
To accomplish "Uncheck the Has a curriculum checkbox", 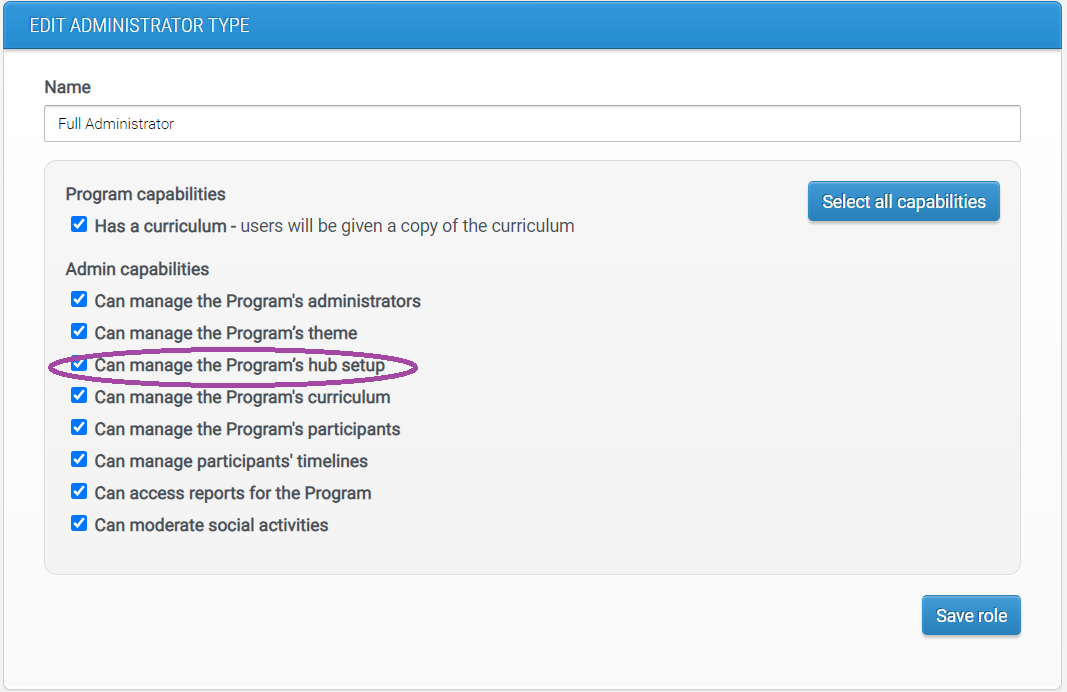I will (x=79, y=225).
